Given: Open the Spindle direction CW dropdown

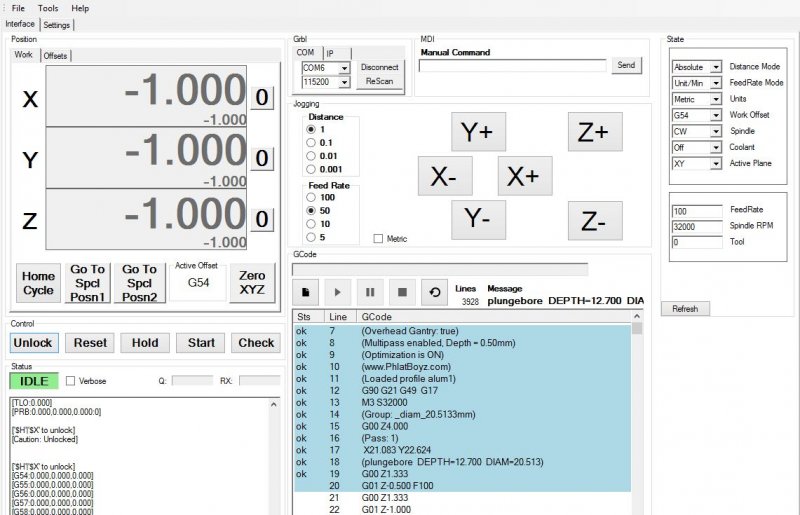Looking at the screenshot, I should (x=715, y=131).
